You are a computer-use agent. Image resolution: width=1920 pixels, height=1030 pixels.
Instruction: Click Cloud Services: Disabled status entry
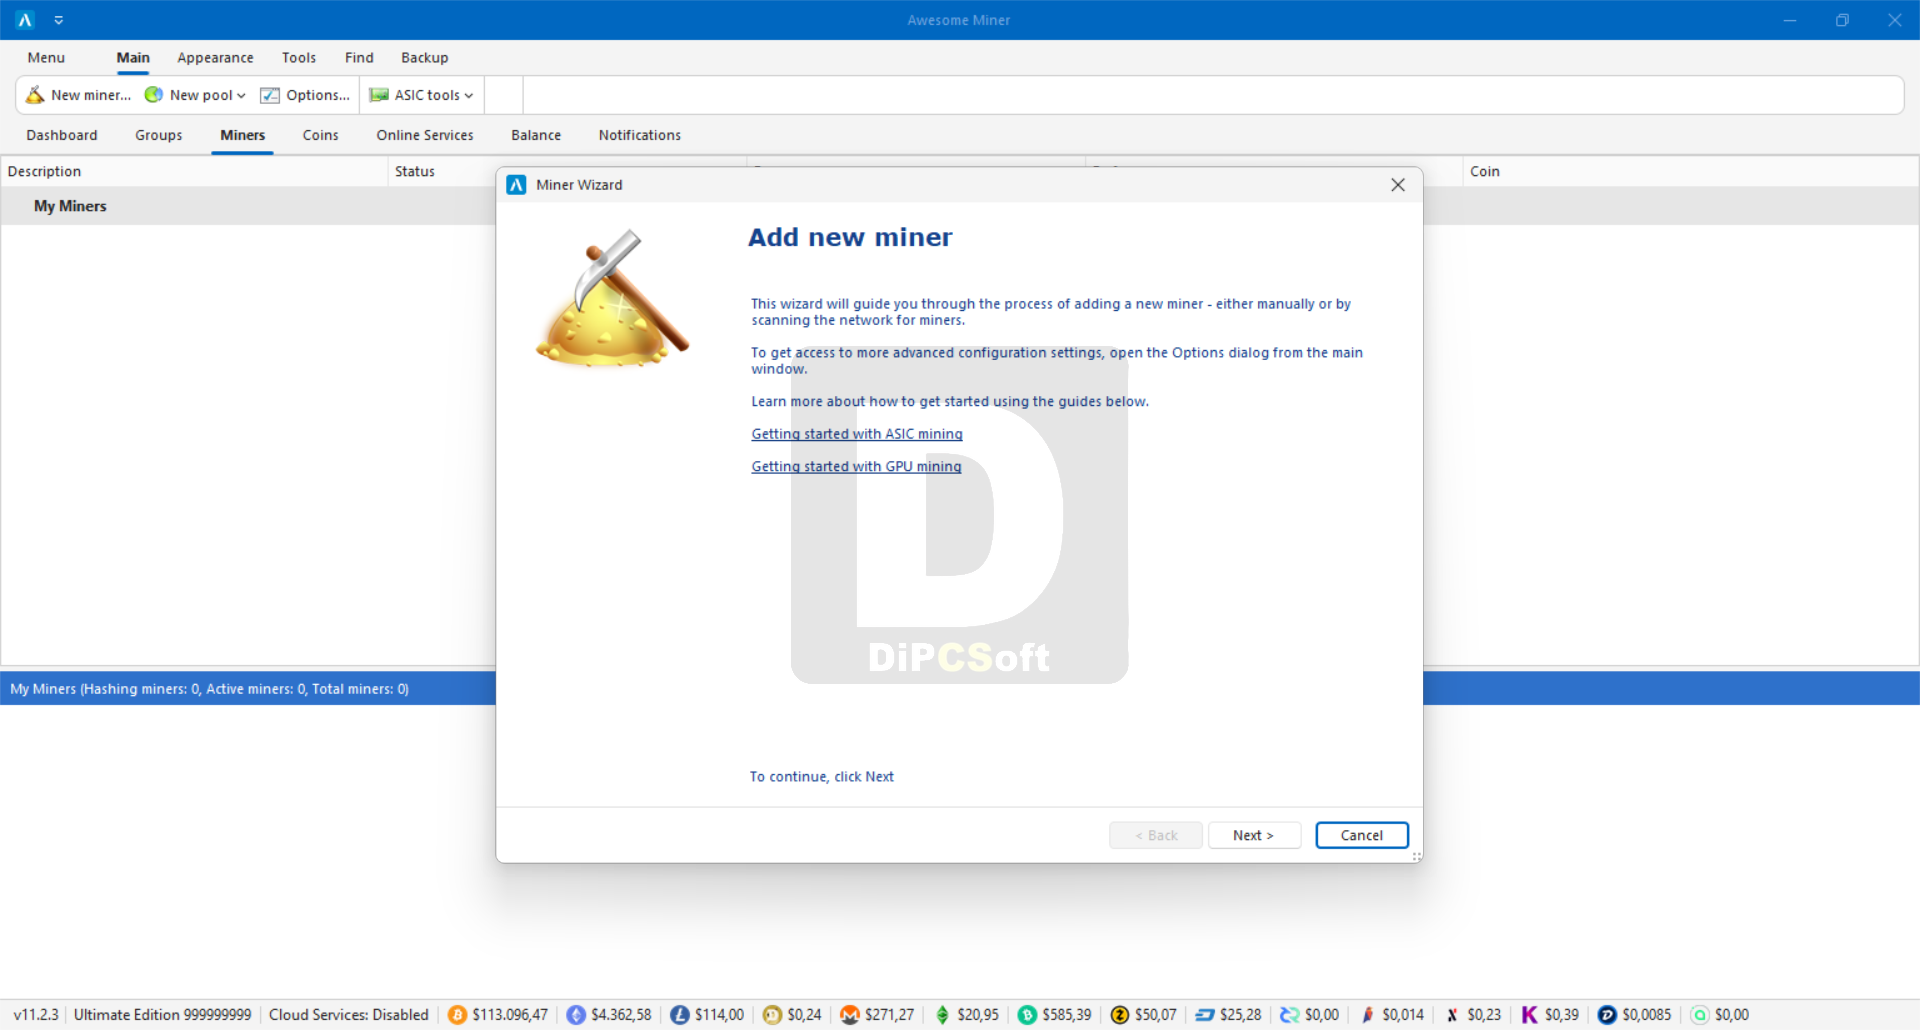[x=349, y=1015]
